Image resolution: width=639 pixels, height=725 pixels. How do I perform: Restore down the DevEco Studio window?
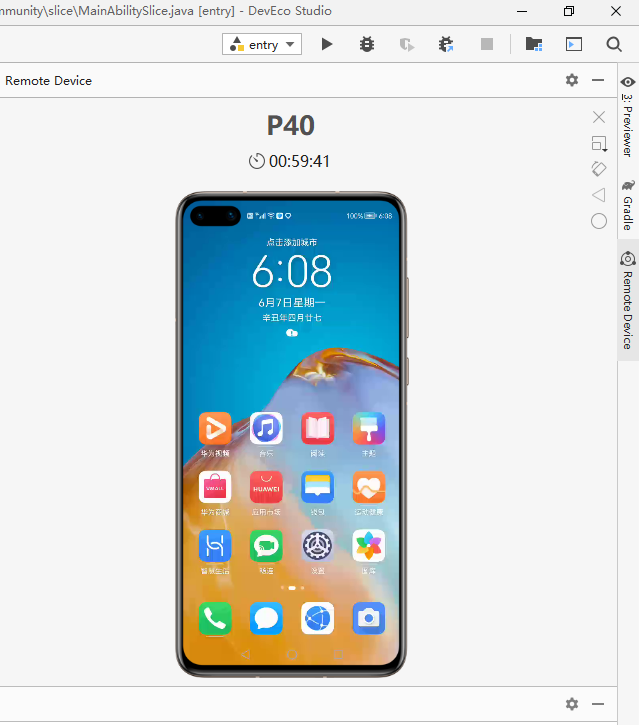tap(569, 11)
